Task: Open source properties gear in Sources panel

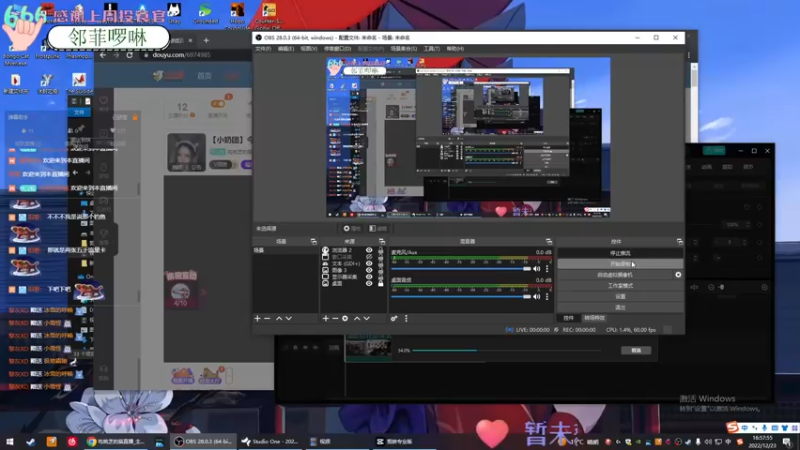Action: 345,318
